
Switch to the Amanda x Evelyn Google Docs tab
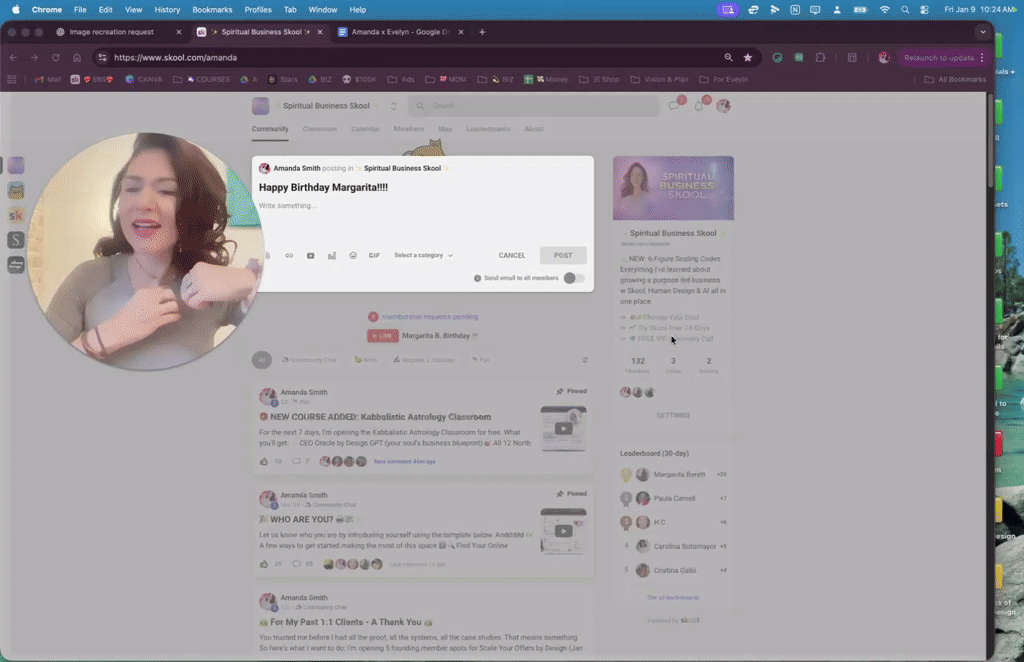tap(401, 32)
